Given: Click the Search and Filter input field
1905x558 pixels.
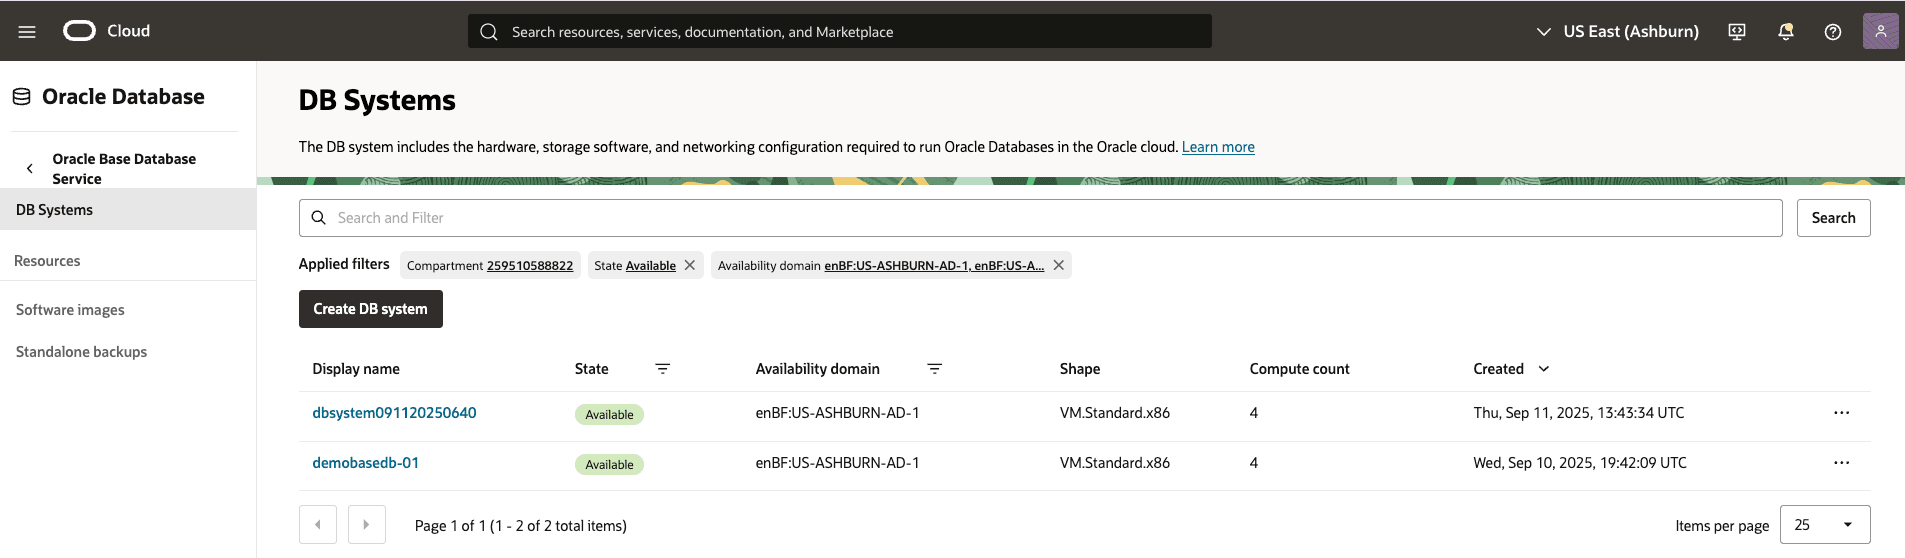Looking at the screenshot, I should click(1040, 218).
